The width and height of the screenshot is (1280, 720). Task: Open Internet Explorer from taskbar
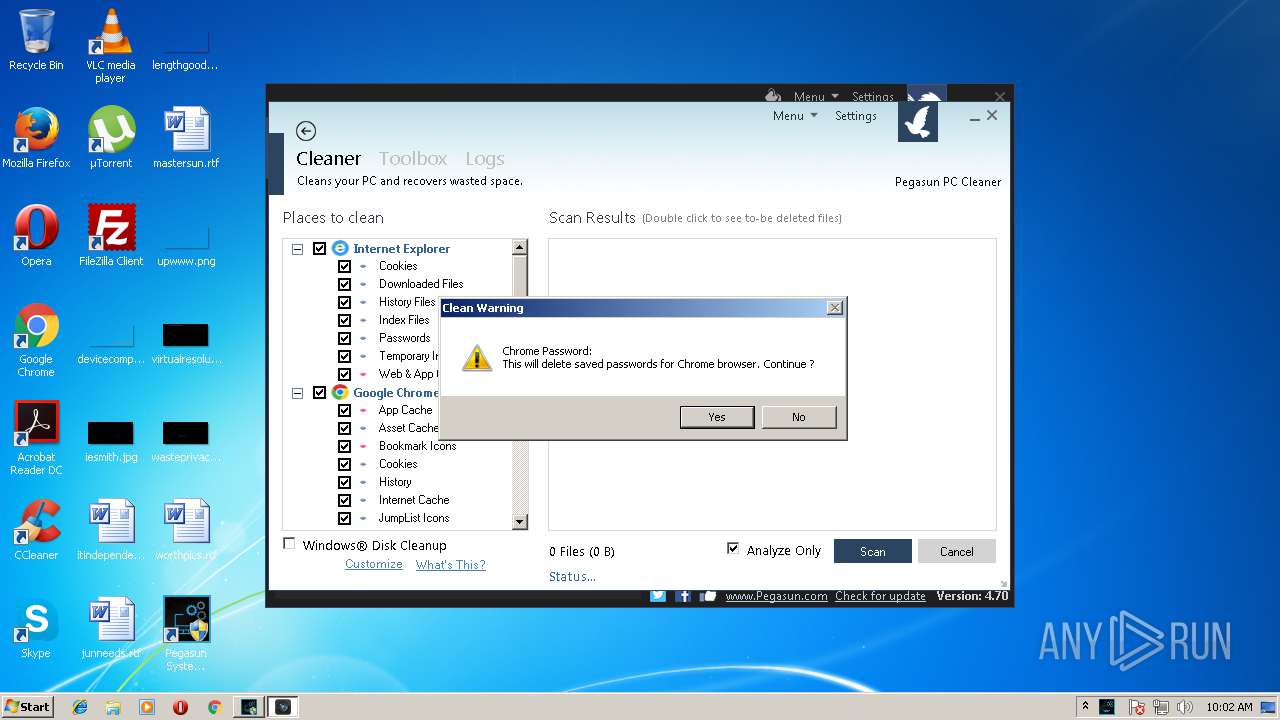click(x=80, y=707)
